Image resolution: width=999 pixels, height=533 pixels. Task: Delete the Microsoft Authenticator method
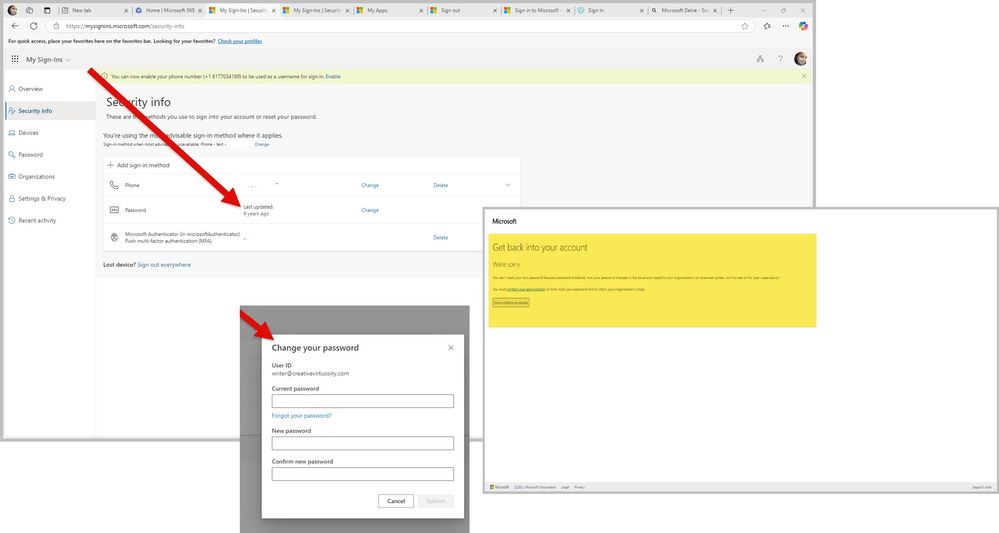click(440, 238)
